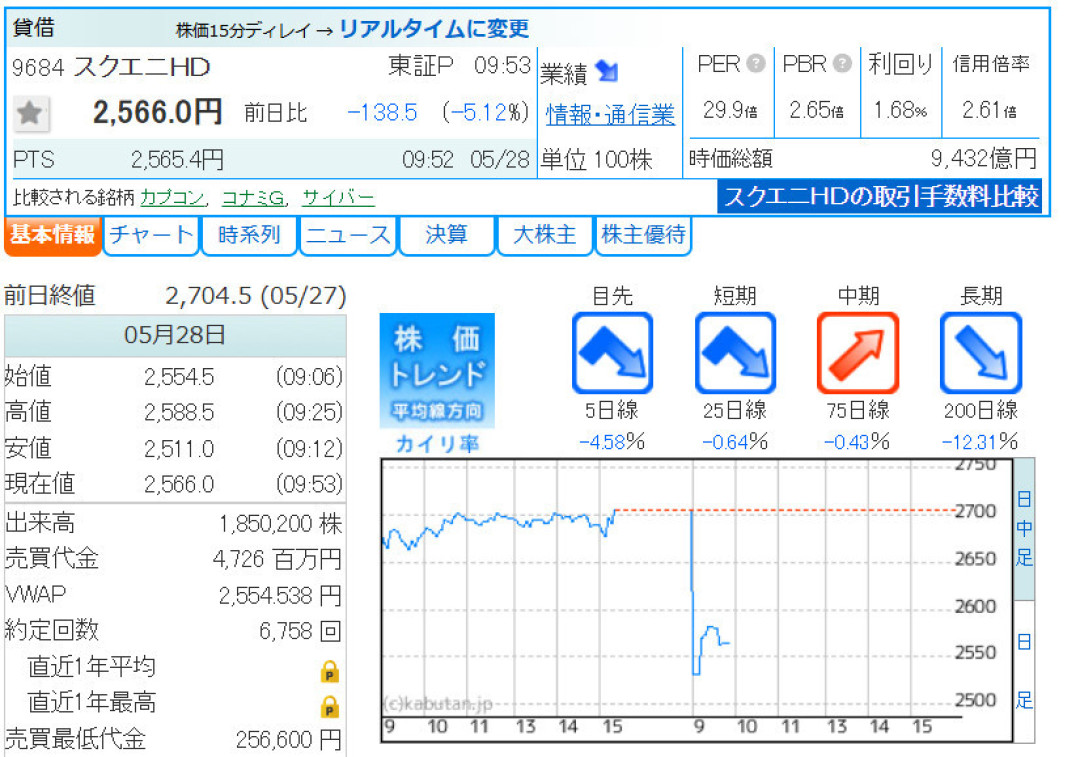Click the 時価総額 value 9,432億円

984,159
